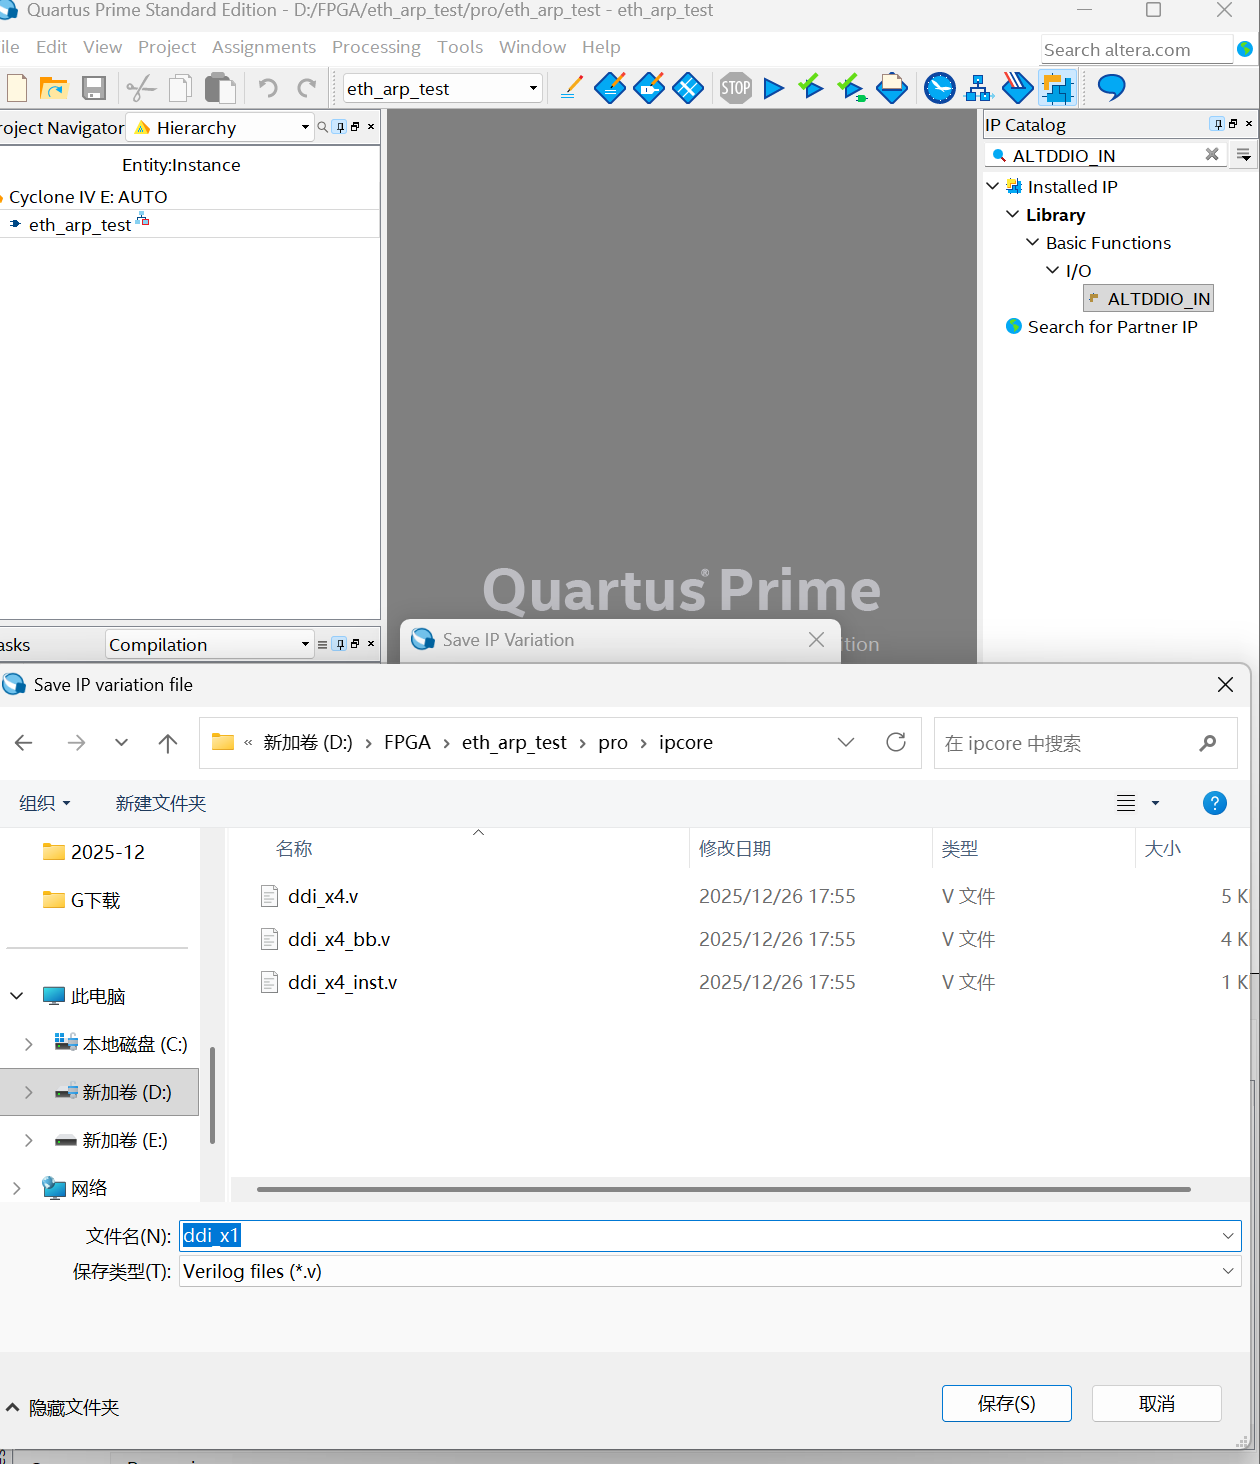Click the Redo arrow icon
This screenshot has width=1260, height=1464.
(307, 88)
